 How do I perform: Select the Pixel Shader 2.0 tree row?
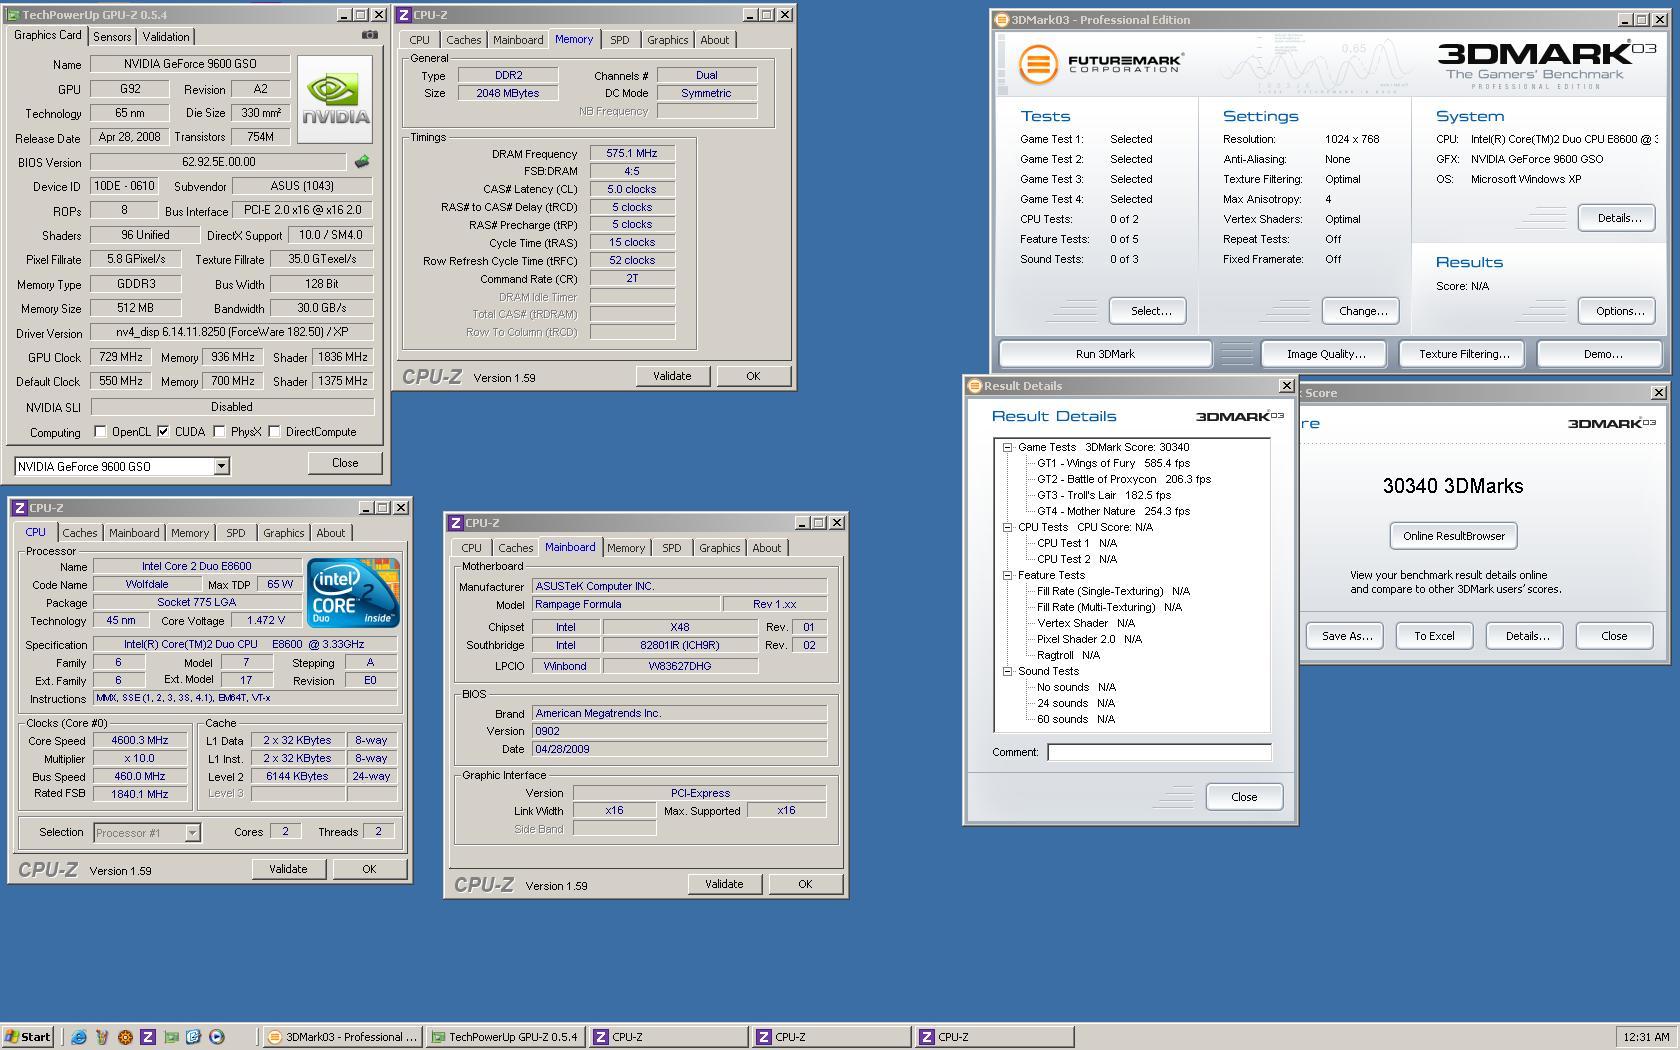[1089, 639]
